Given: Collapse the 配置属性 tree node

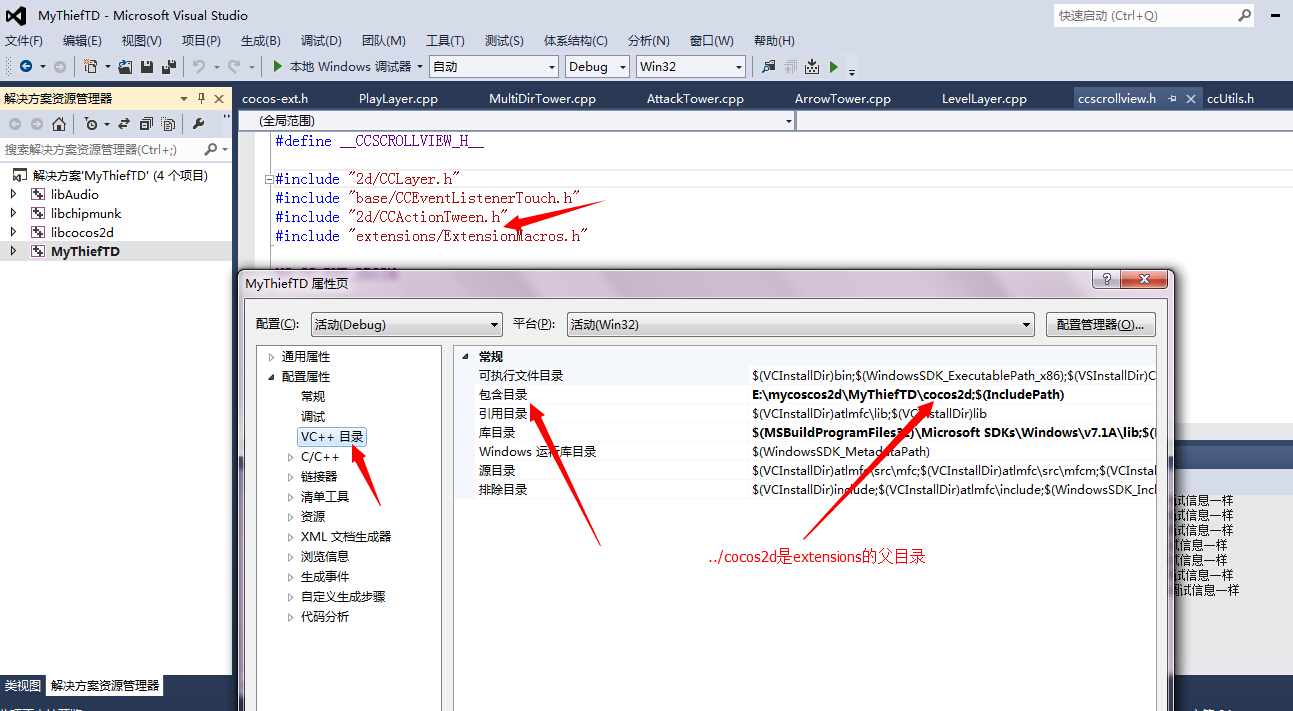Looking at the screenshot, I should [271, 377].
